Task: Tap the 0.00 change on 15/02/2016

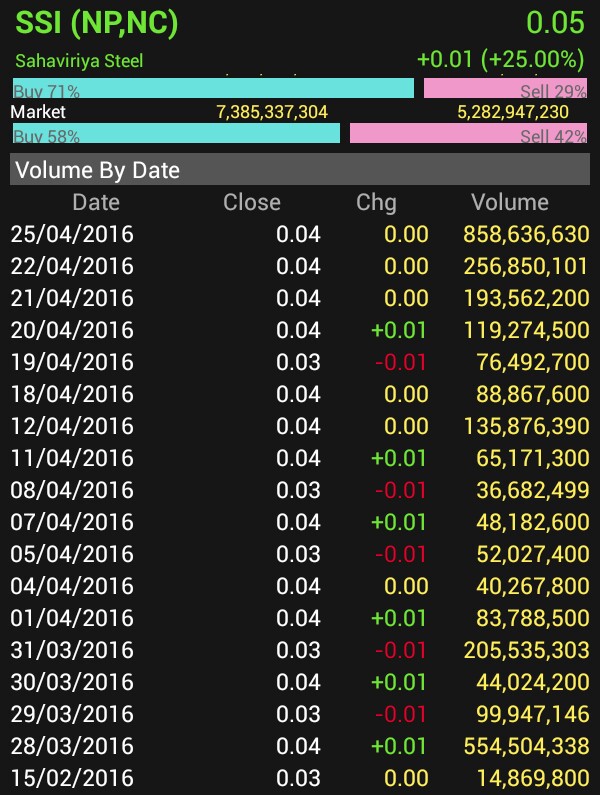Action: [x=406, y=777]
